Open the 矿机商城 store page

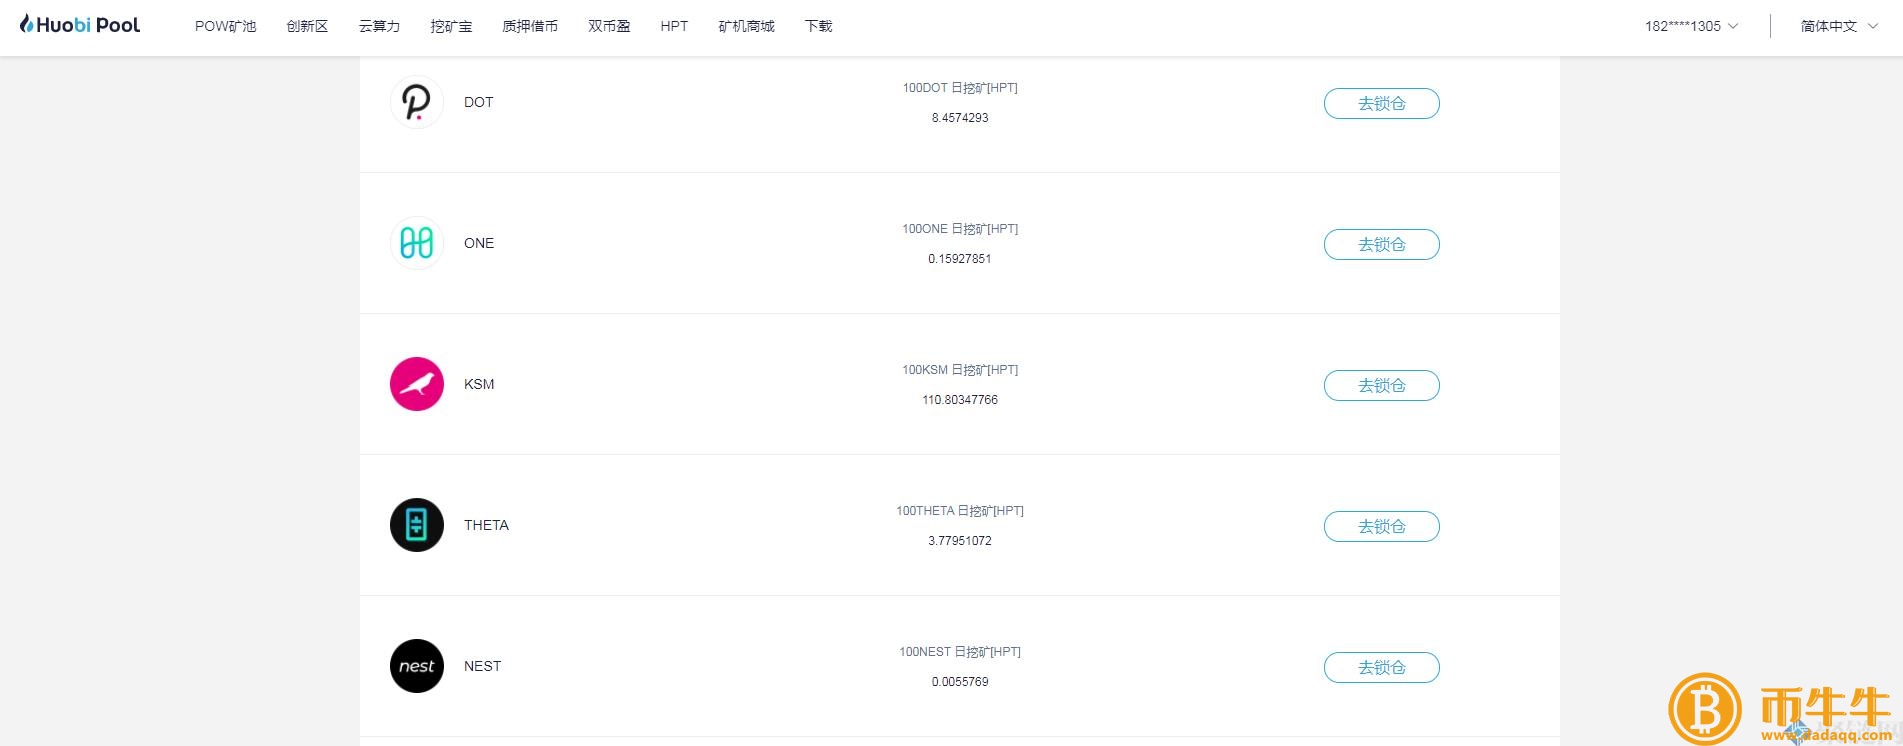pyautogui.click(x=745, y=26)
